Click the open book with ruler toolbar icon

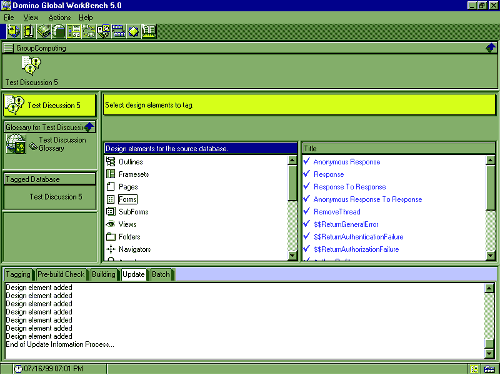[149, 31]
